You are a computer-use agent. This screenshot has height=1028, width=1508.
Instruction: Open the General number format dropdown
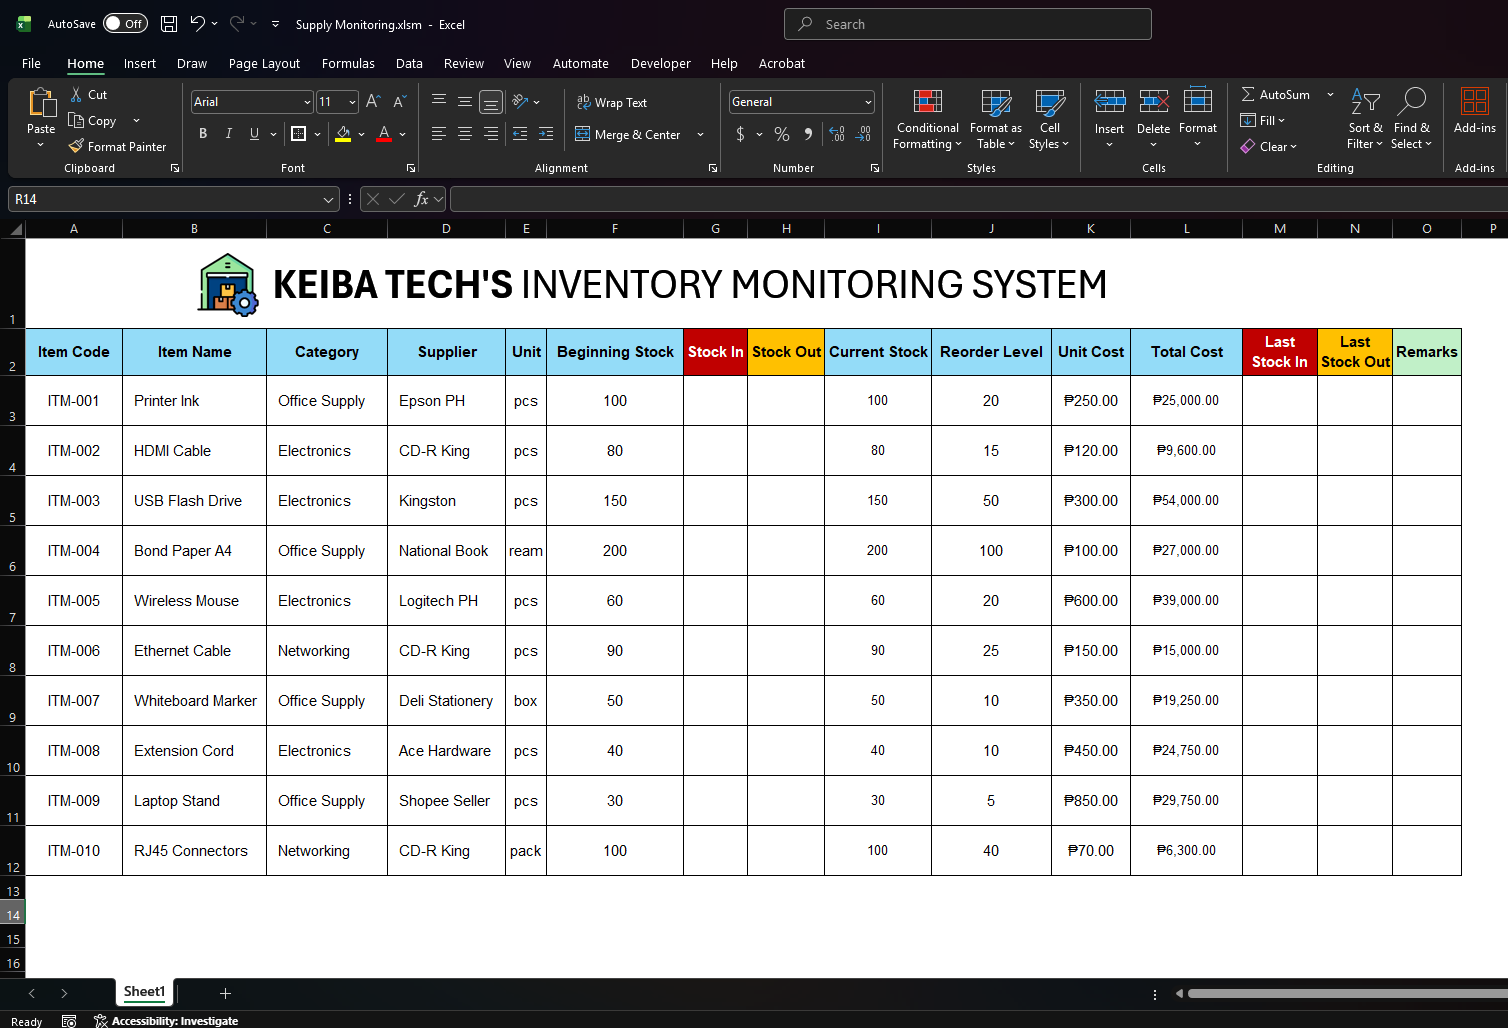[866, 101]
